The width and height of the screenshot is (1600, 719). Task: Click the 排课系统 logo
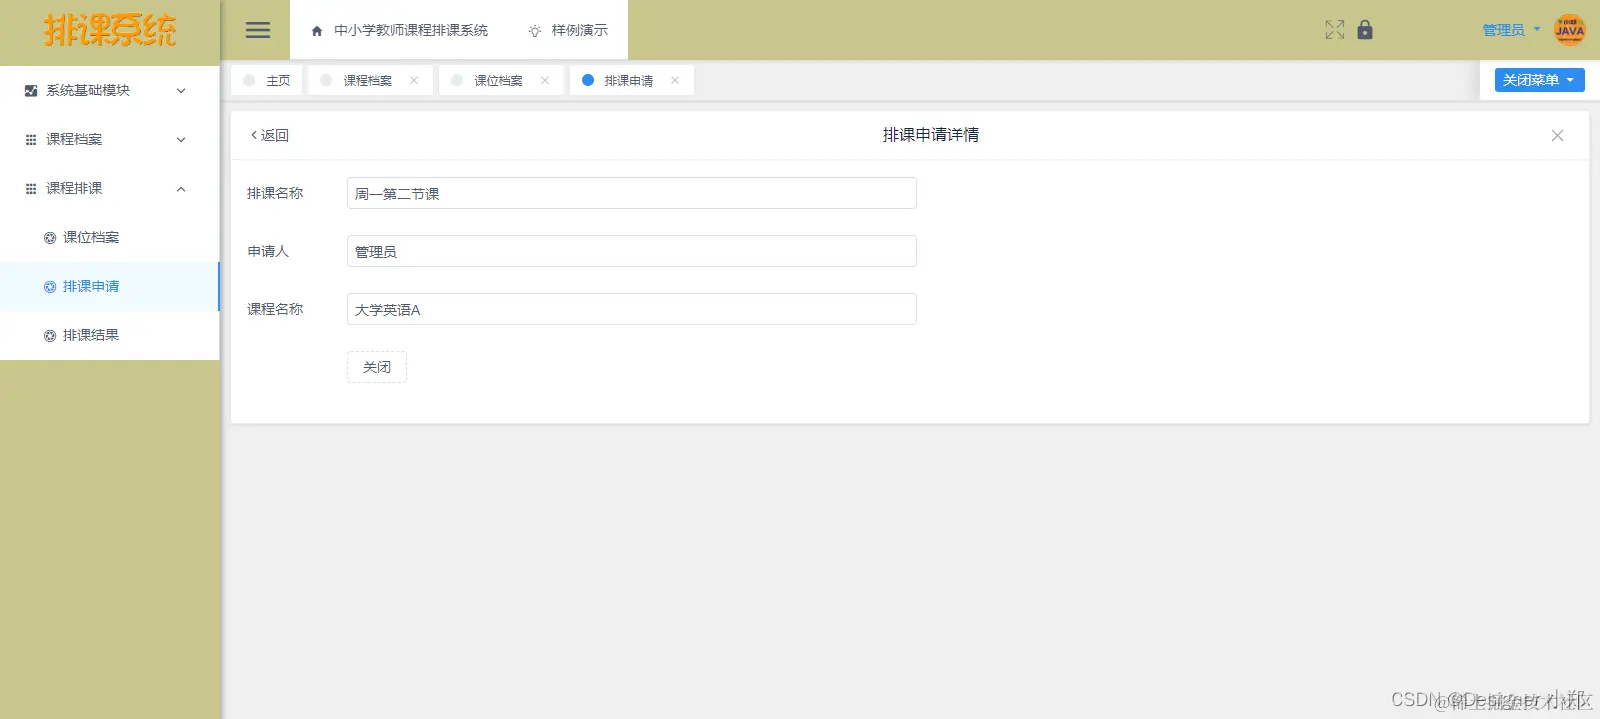pyautogui.click(x=110, y=30)
